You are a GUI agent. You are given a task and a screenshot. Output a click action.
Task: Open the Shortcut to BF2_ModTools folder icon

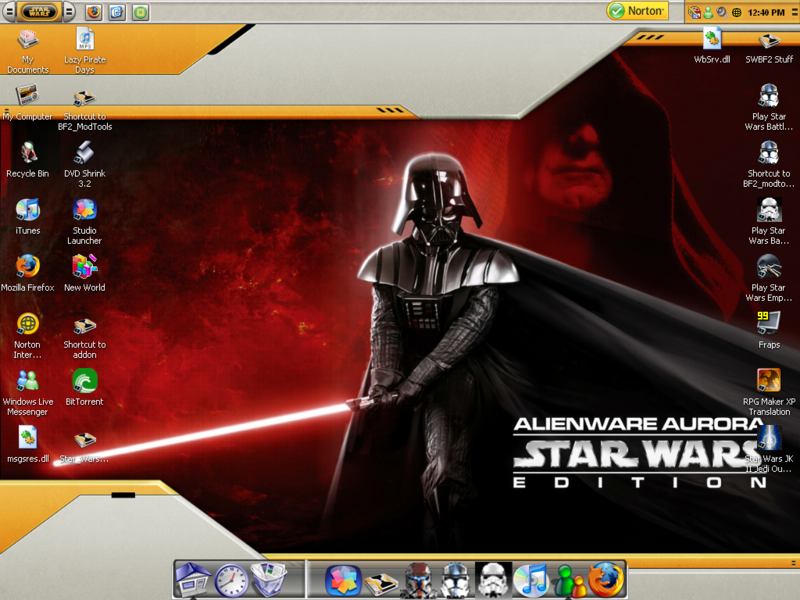pos(85,109)
